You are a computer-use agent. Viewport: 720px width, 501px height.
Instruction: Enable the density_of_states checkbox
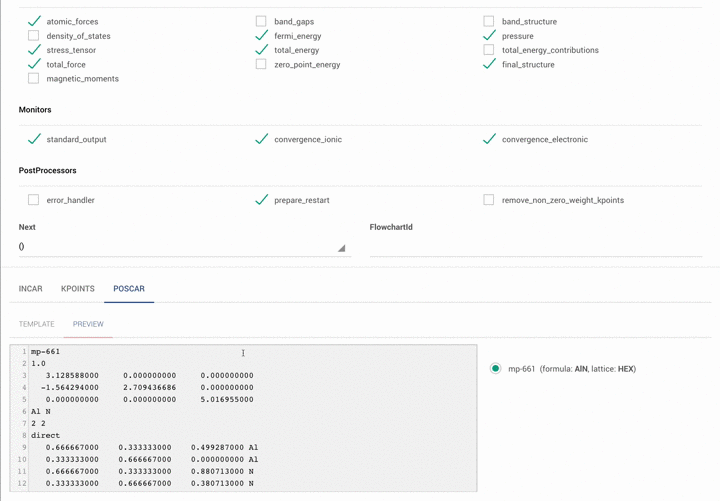tap(34, 36)
